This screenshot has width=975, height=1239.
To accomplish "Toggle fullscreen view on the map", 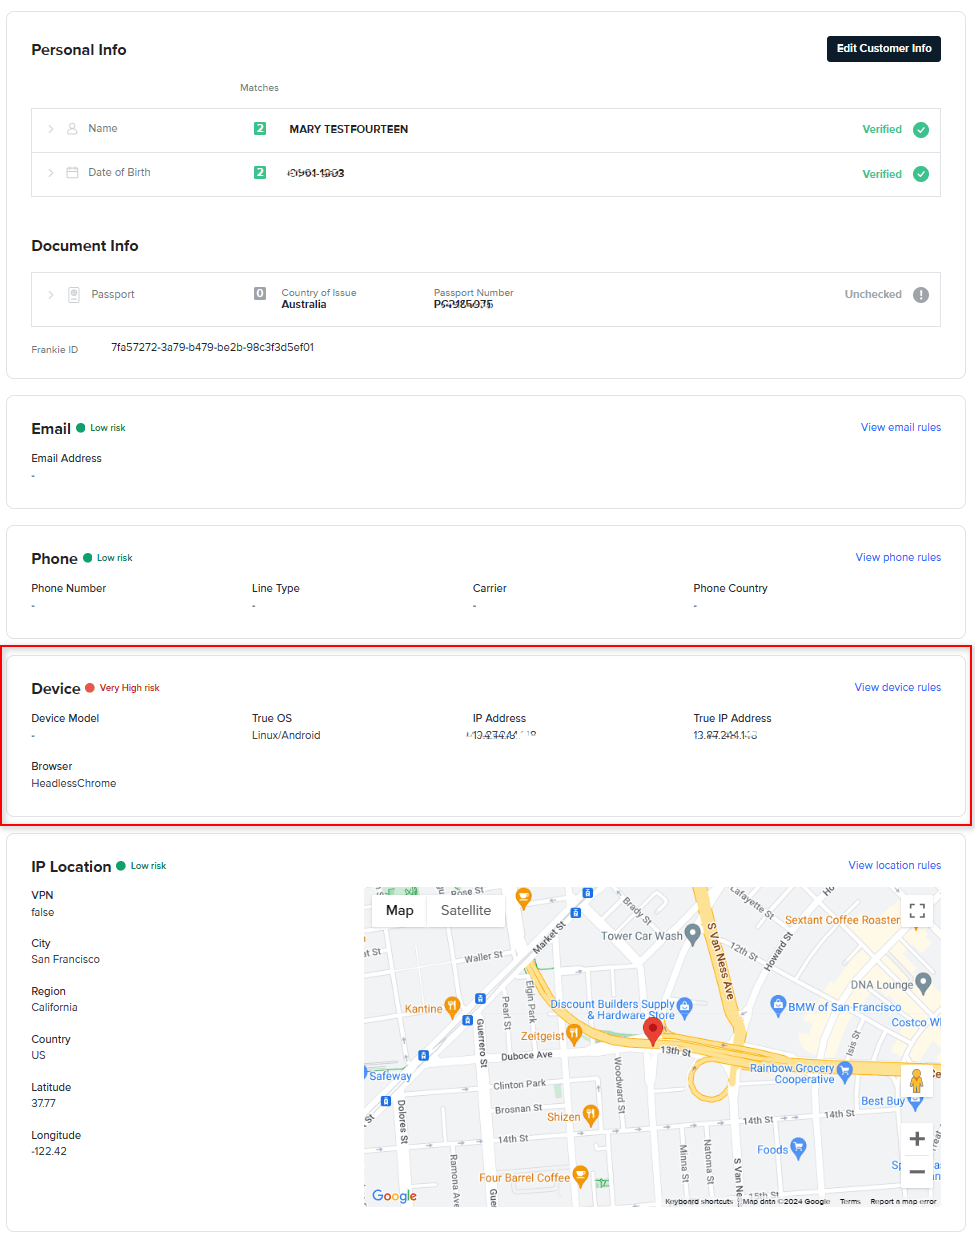I will (x=917, y=911).
